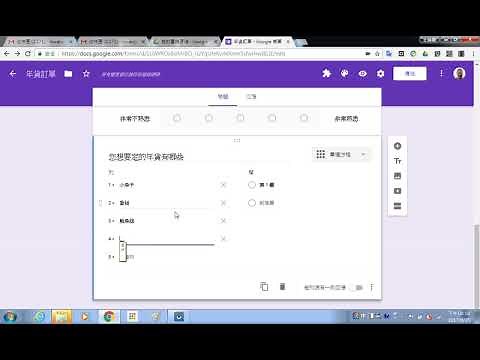
Task: Bookmark page with star in address bar
Action: tap(377, 53)
